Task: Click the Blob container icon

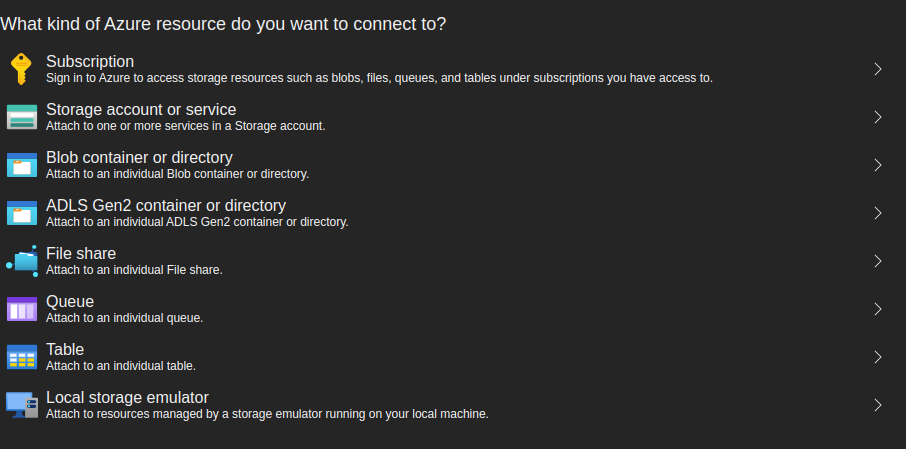Action: coord(21,165)
